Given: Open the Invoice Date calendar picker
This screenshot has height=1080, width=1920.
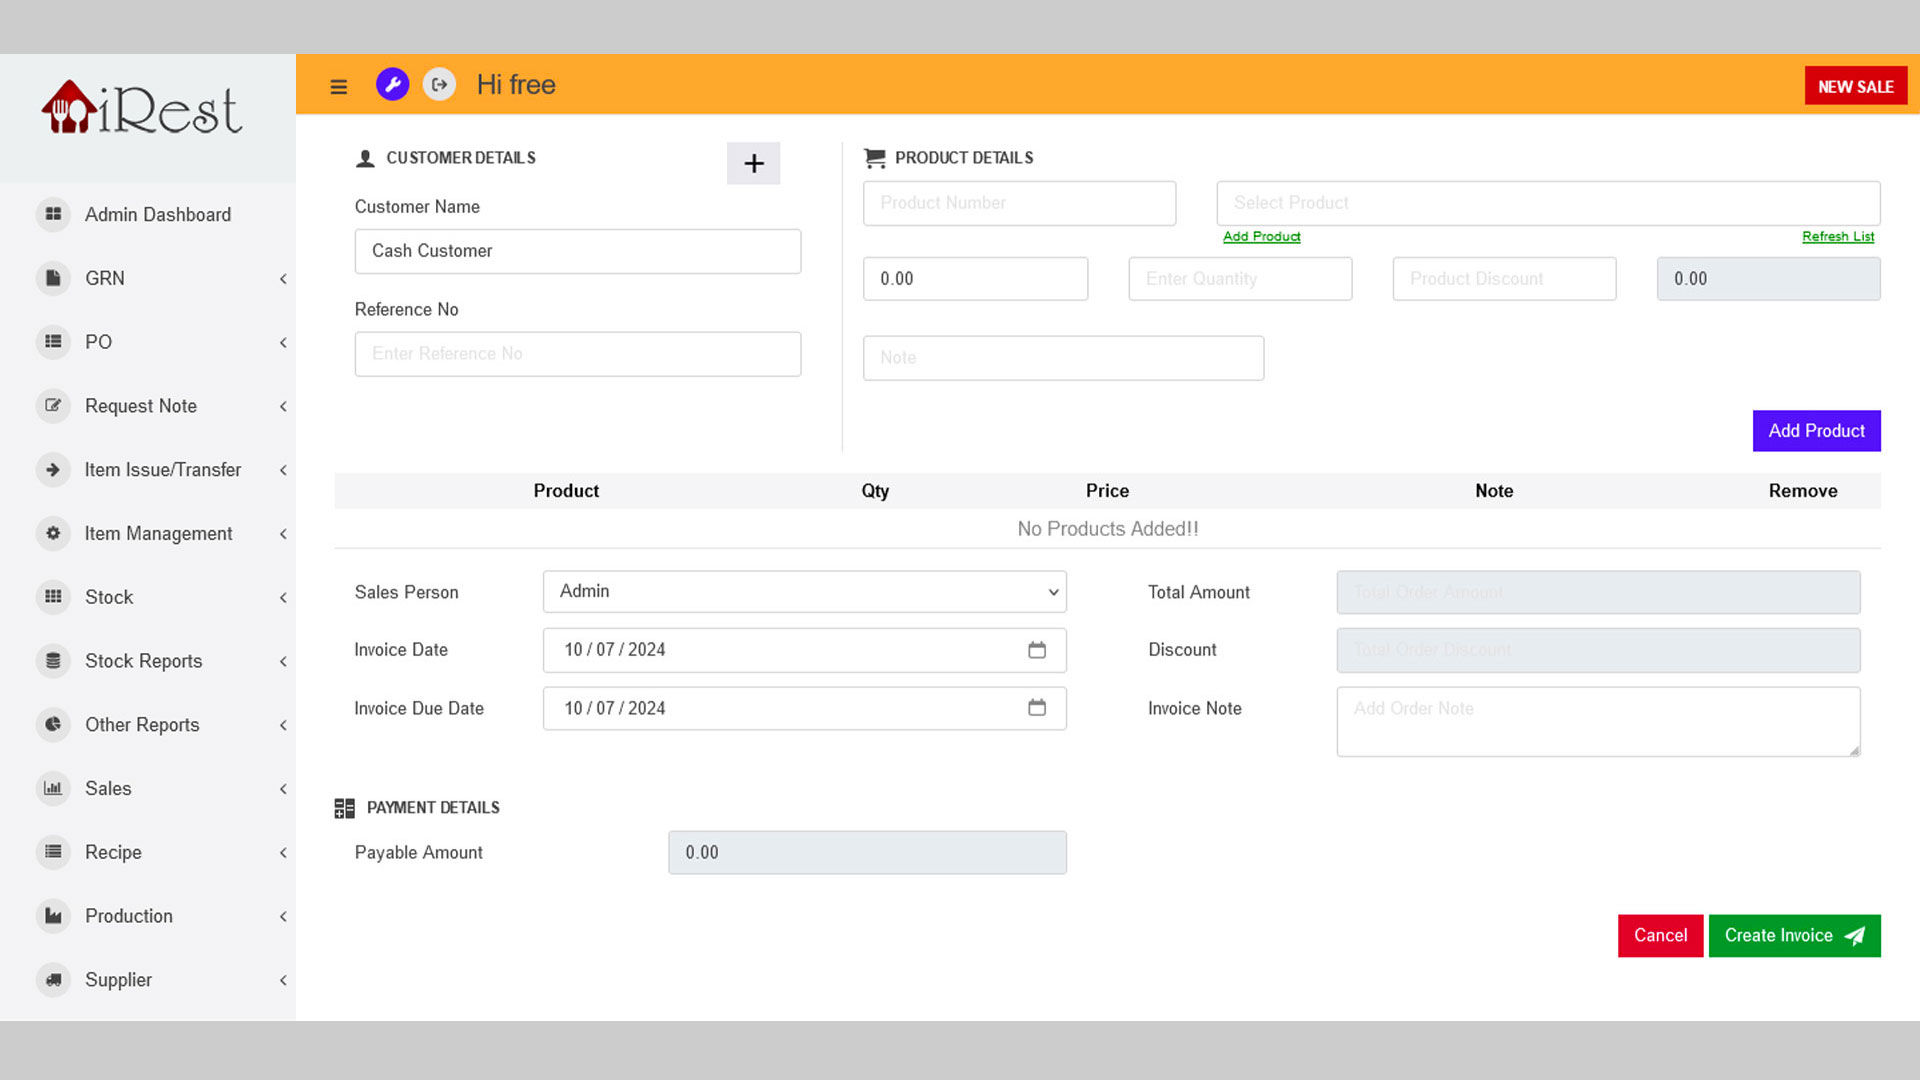Looking at the screenshot, I should point(1038,650).
